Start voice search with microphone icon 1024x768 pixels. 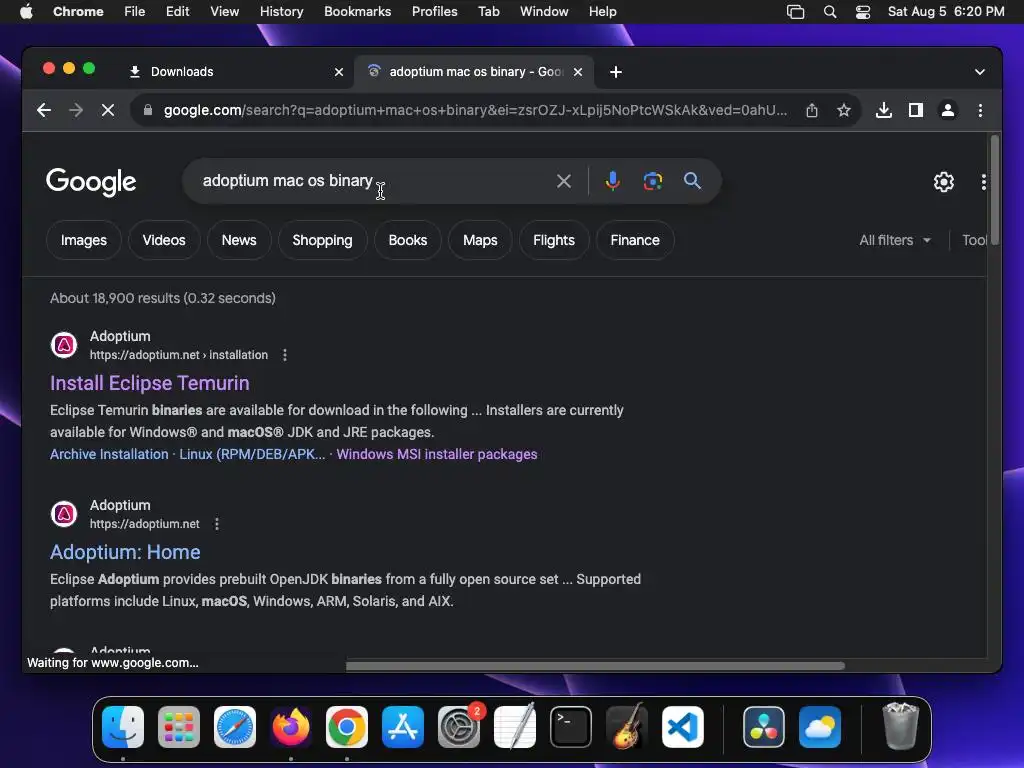613,181
